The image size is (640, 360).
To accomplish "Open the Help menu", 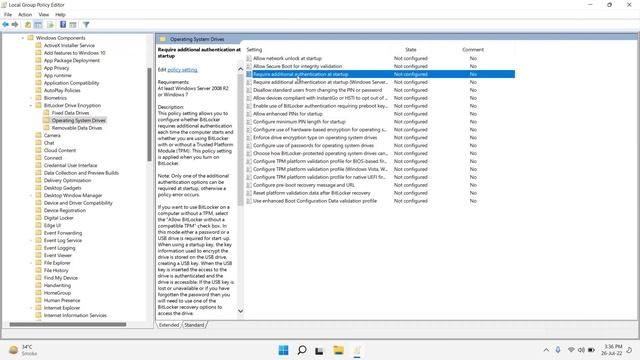I will coord(60,14).
